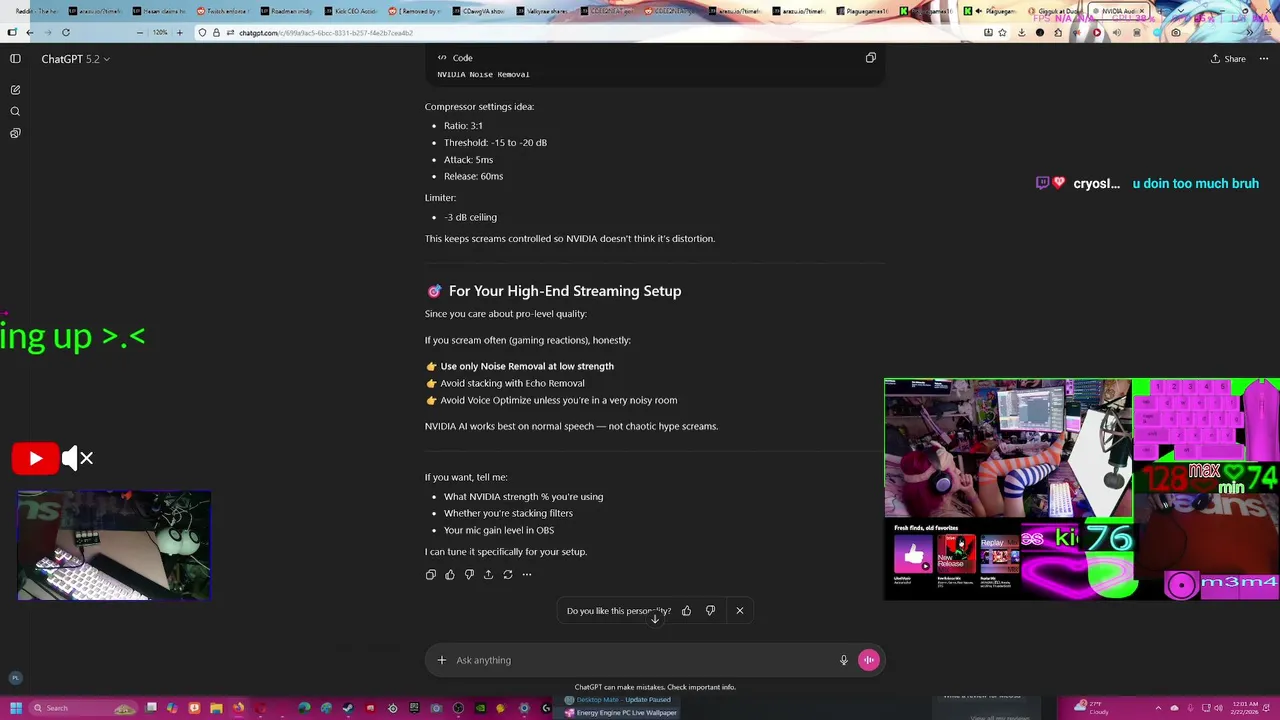Thumbs up the ChatGPT response
Image resolution: width=1280 pixels, height=720 pixels.
pos(450,574)
